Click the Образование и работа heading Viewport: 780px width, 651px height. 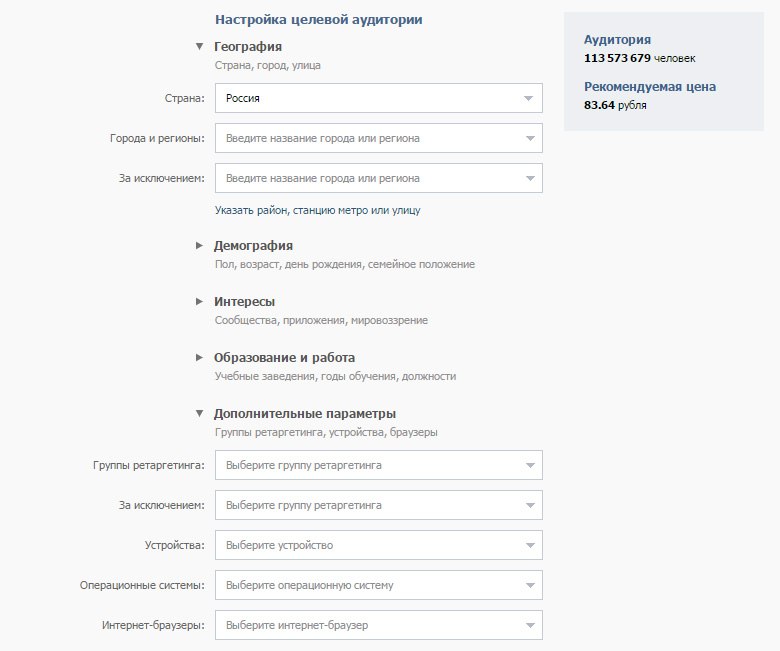284,357
